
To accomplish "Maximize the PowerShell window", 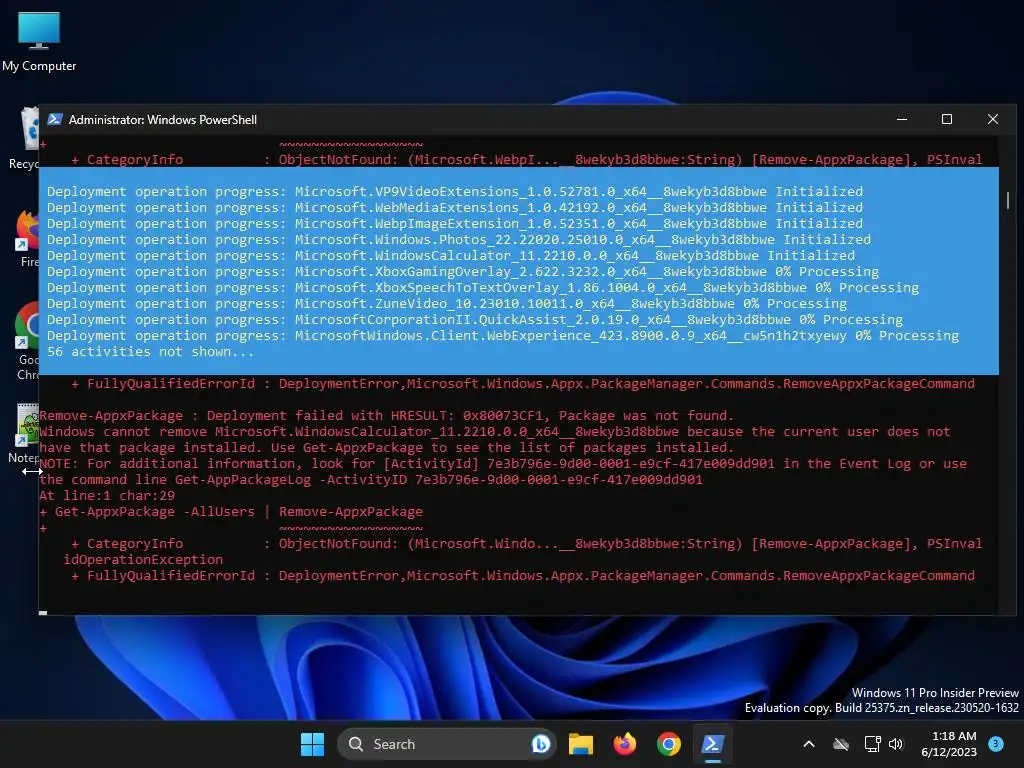I will coord(947,120).
